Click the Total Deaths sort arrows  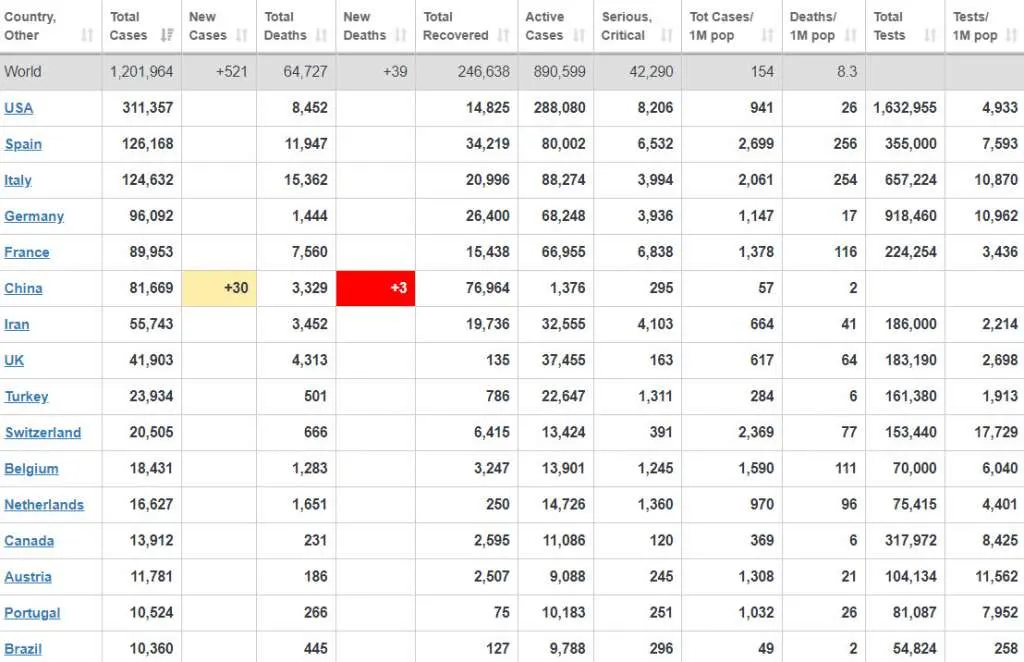[323, 35]
